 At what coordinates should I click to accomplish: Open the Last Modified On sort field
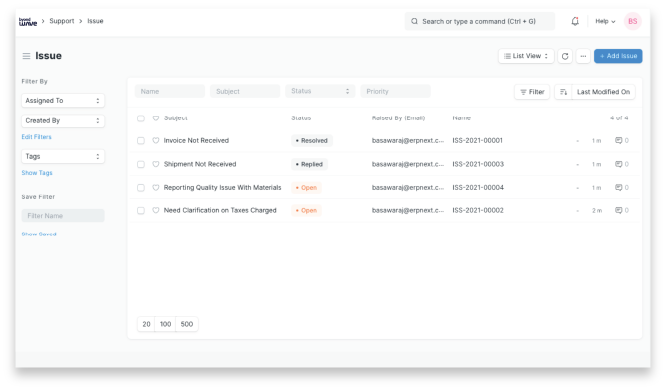click(x=603, y=92)
